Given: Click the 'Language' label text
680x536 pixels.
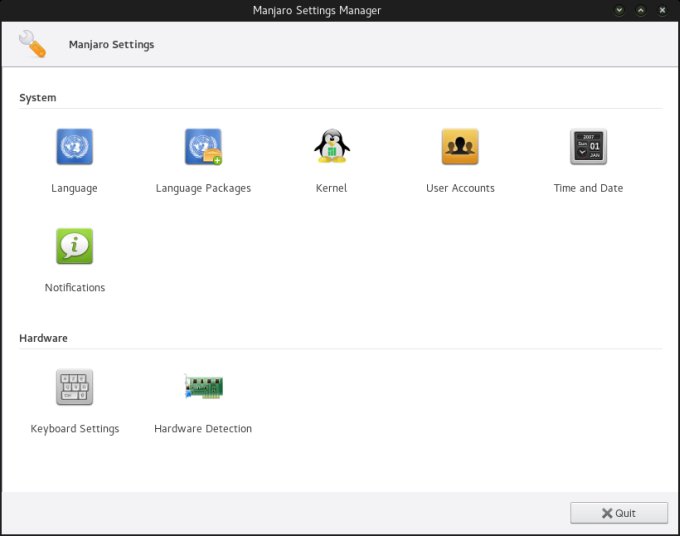Looking at the screenshot, I should tap(74, 188).
